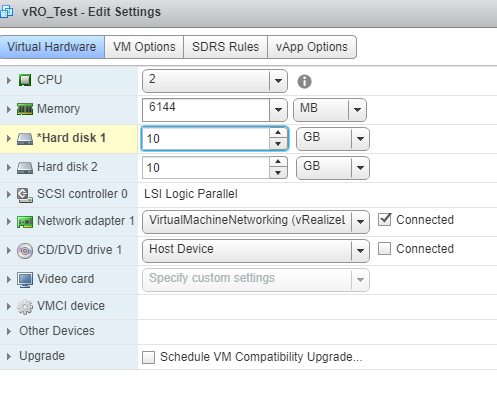The width and height of the screenshot is (497, 410).
Task: Click the Hard disk 1 drive icon
Action: 25,138
